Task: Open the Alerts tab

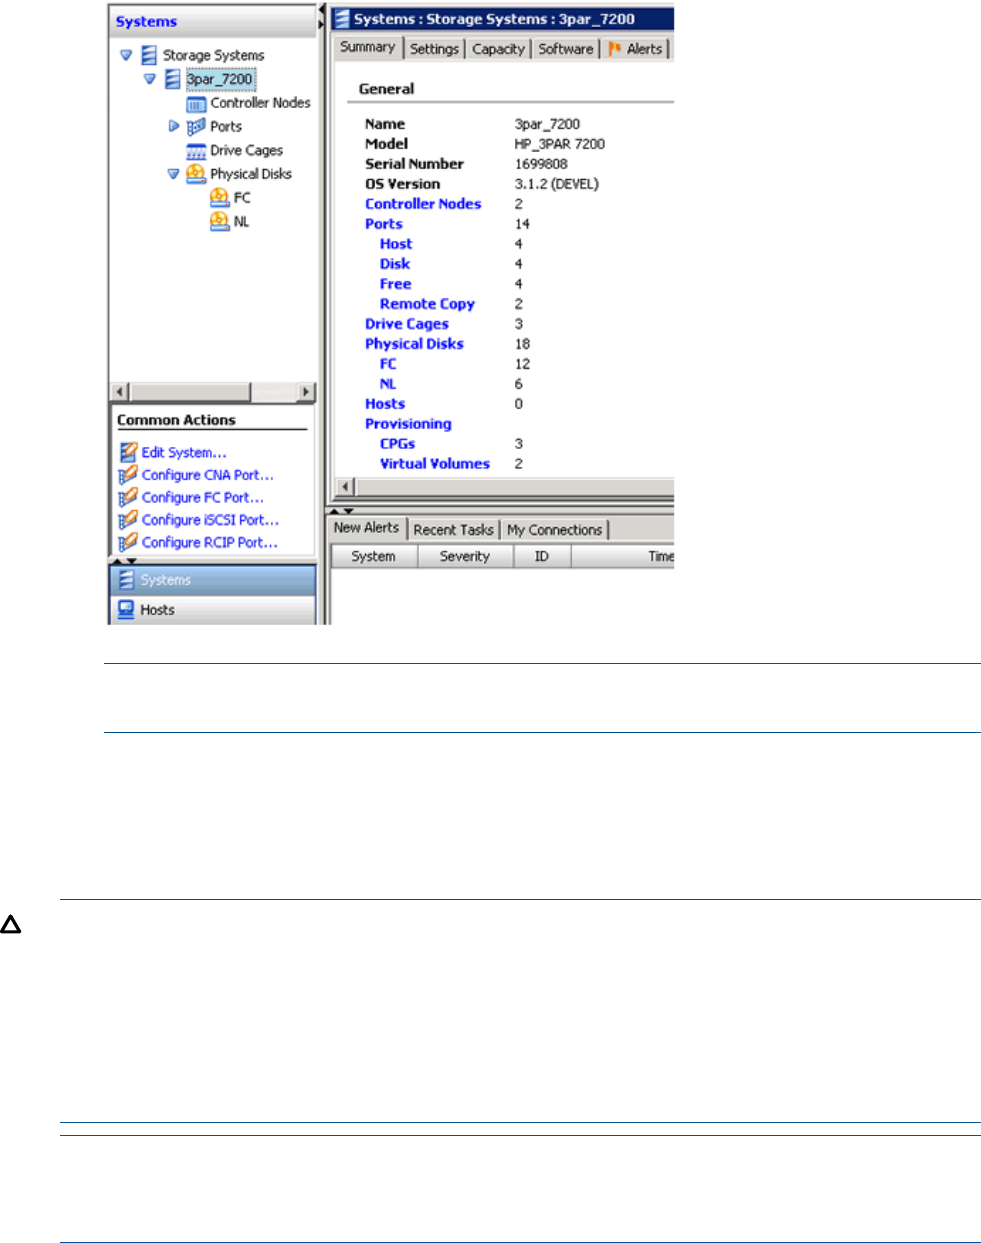Action: pos(636,48)
